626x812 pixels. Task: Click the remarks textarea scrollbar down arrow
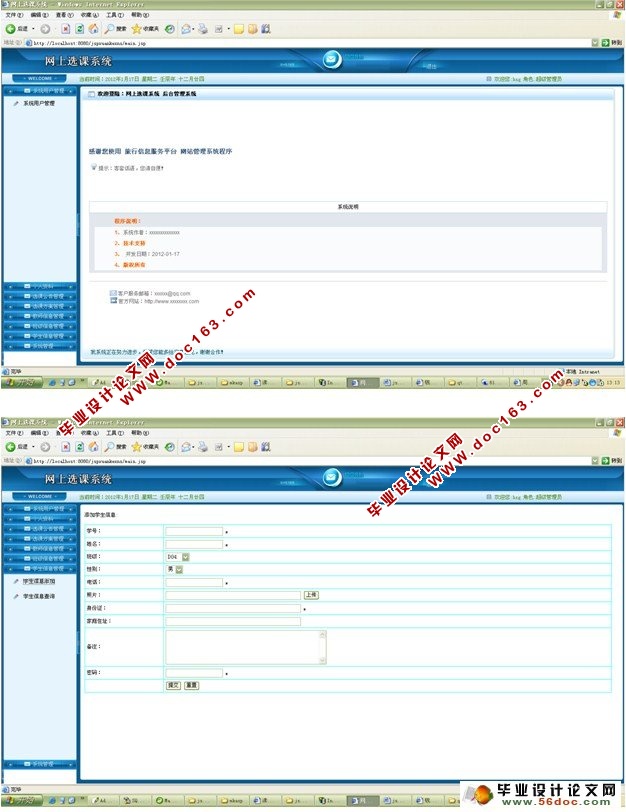(x=323, y=660)
